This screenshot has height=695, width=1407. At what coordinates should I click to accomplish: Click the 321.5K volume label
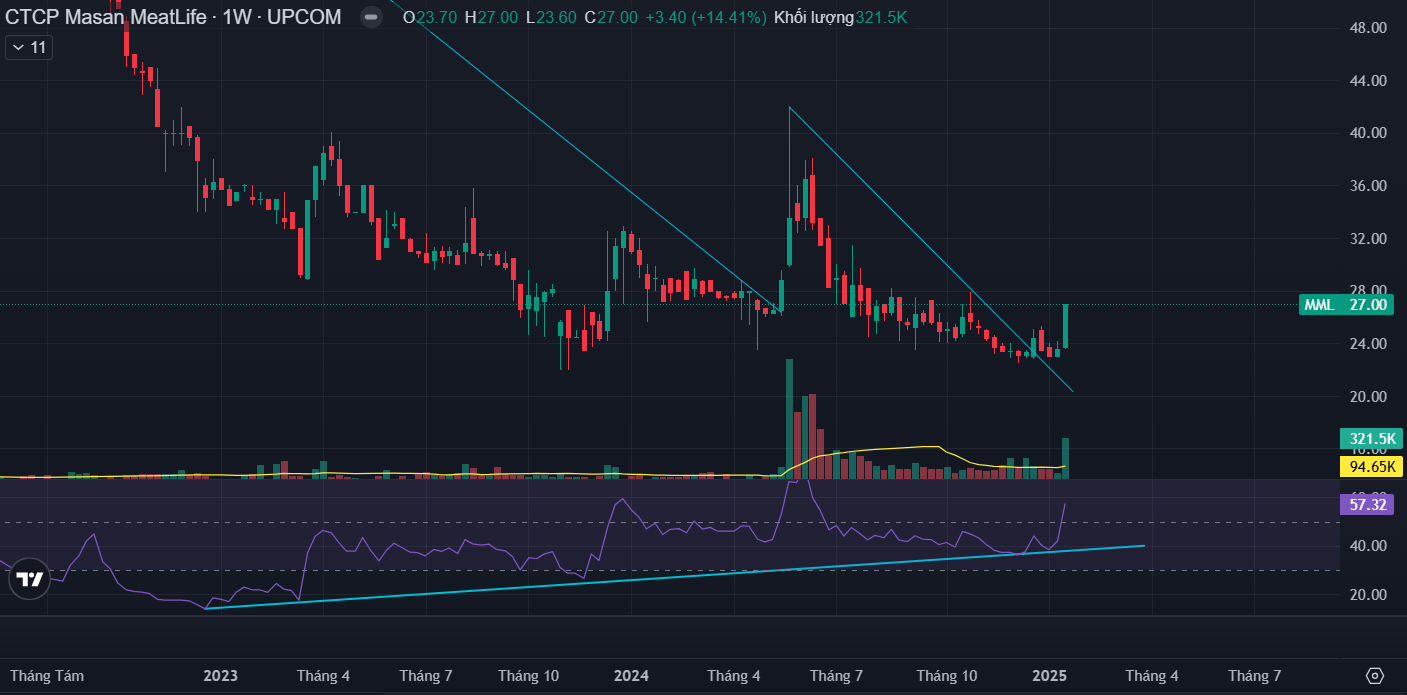tap(1372, 439)
